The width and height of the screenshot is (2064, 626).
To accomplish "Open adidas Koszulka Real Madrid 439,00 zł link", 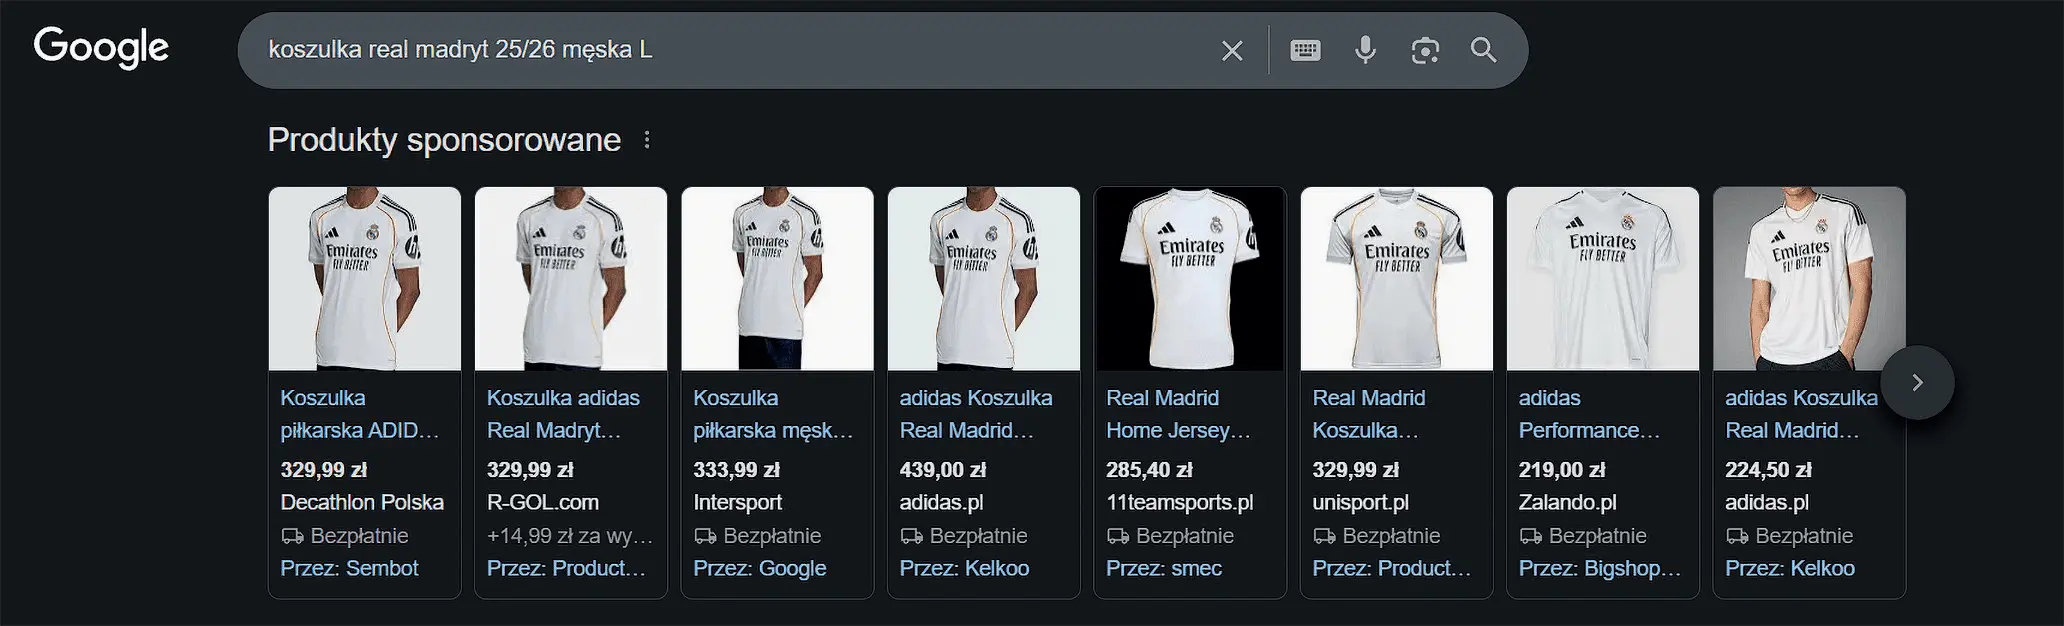I will (975, 414).
